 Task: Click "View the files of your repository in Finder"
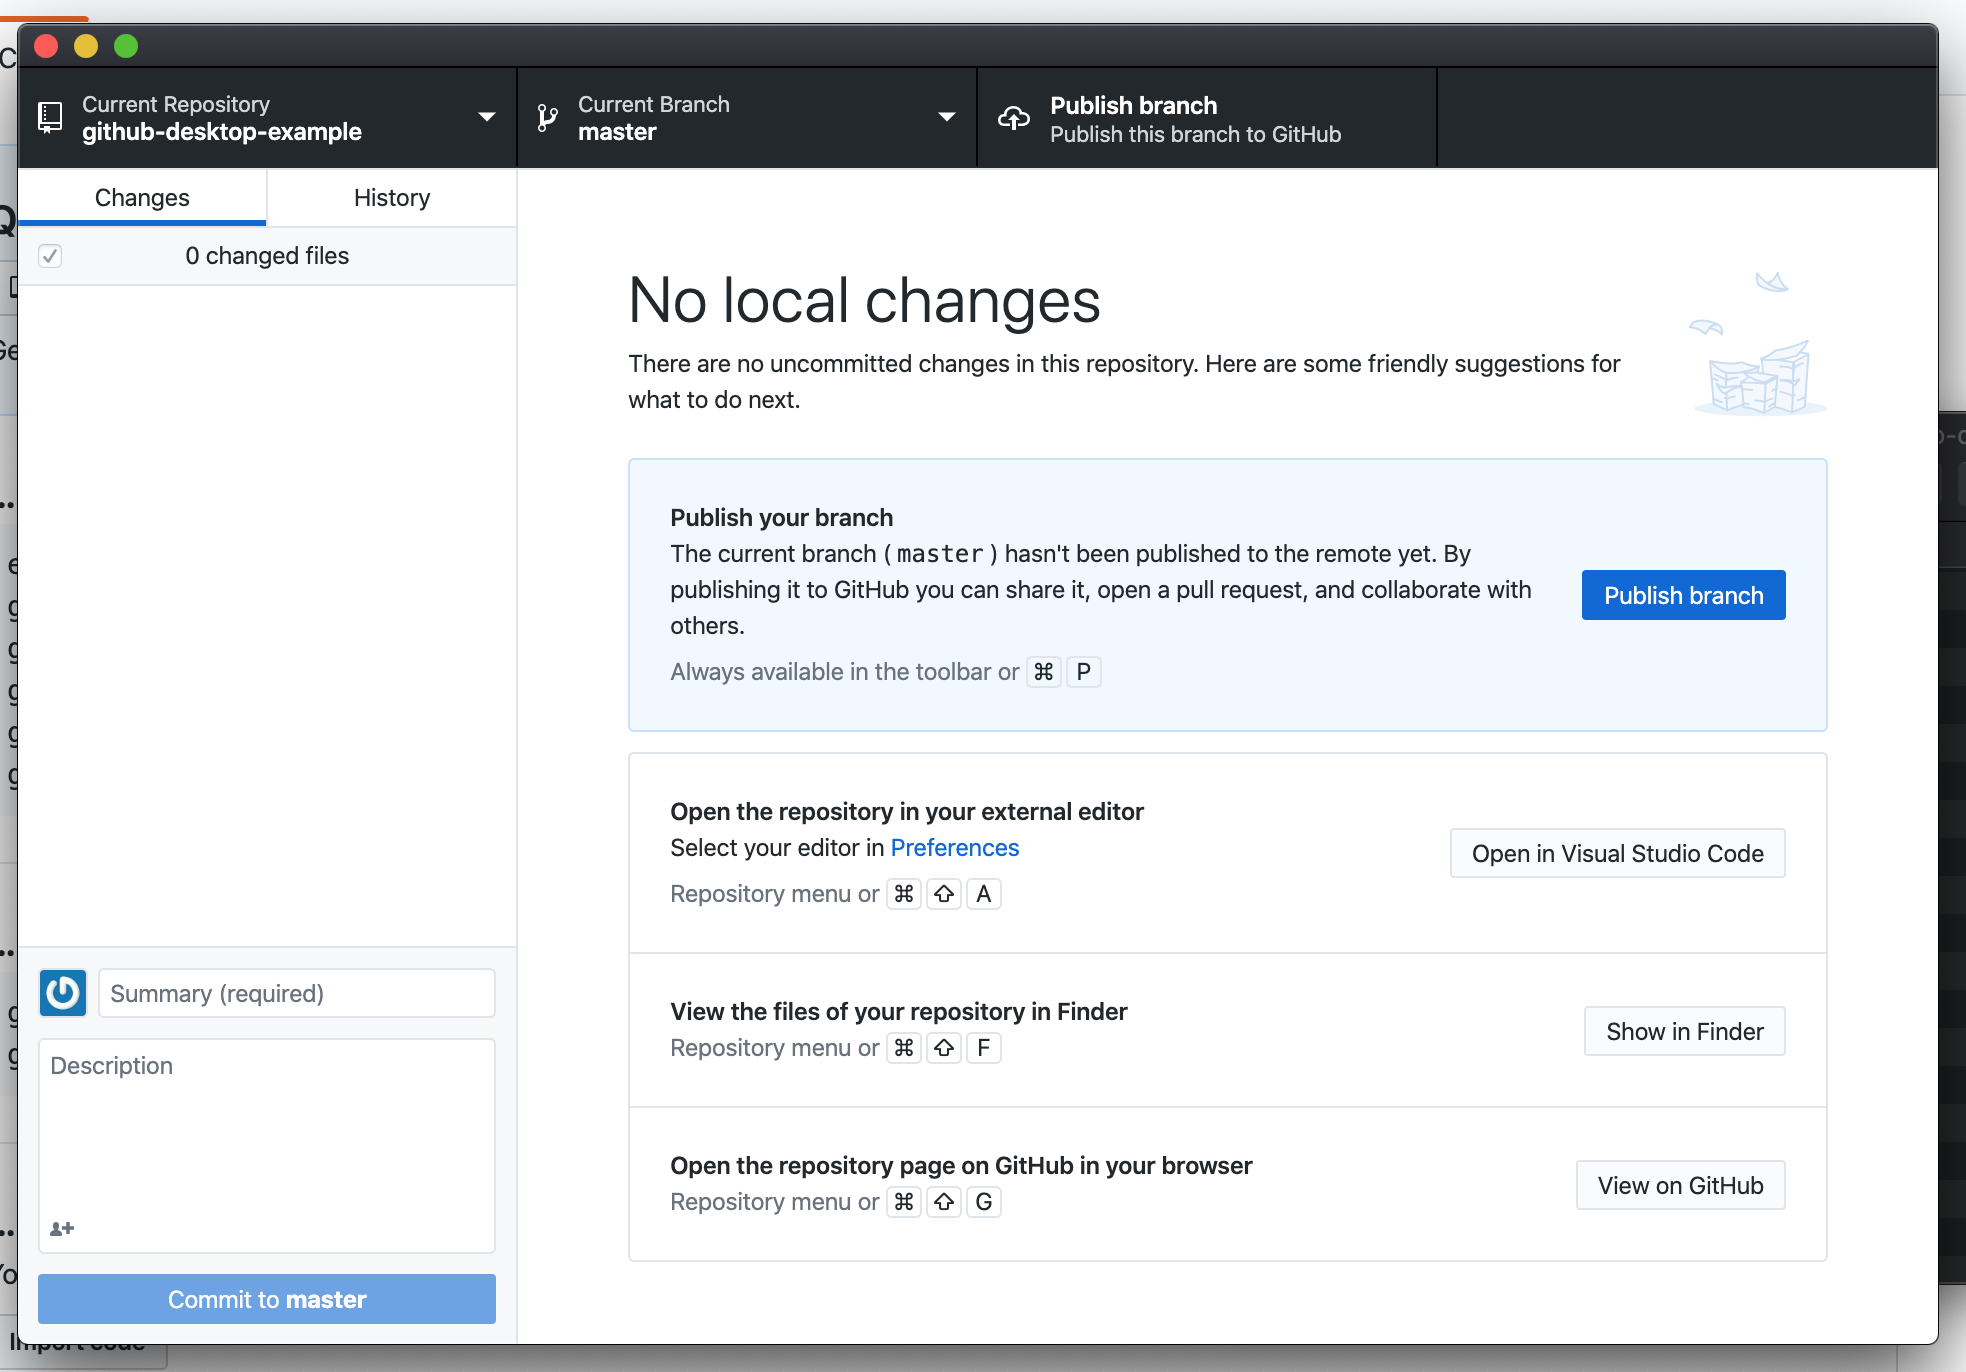[x=898, y=1011]
